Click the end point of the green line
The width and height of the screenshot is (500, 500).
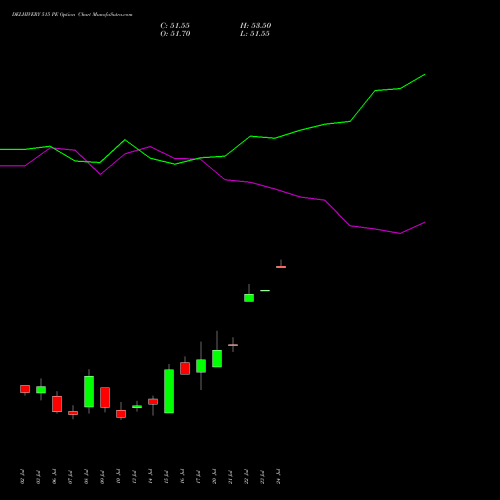click(x=425, y=75)
